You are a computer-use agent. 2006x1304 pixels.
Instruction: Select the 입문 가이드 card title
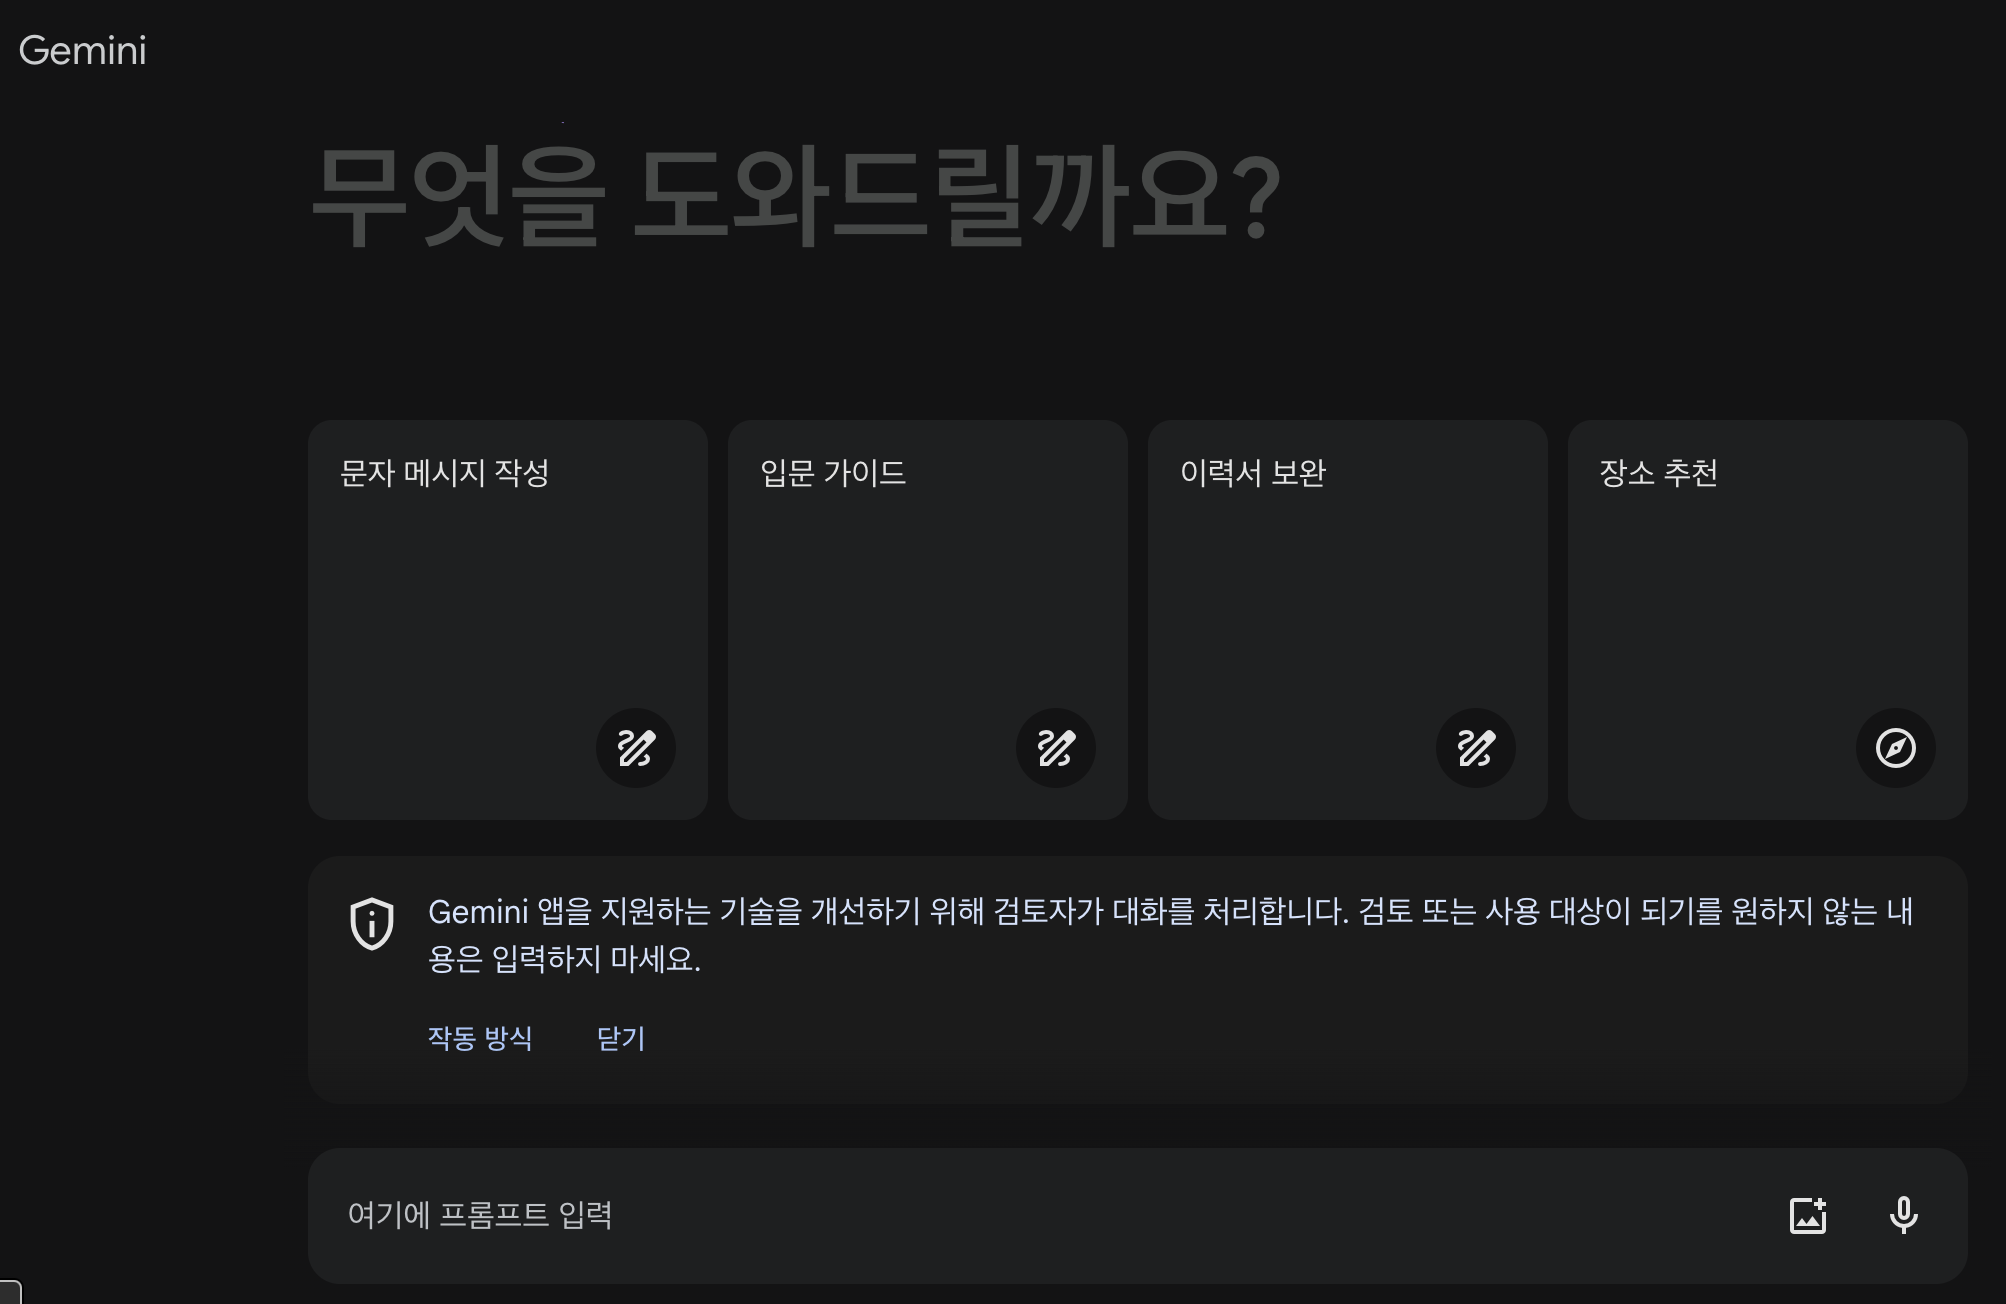point(833,473)
